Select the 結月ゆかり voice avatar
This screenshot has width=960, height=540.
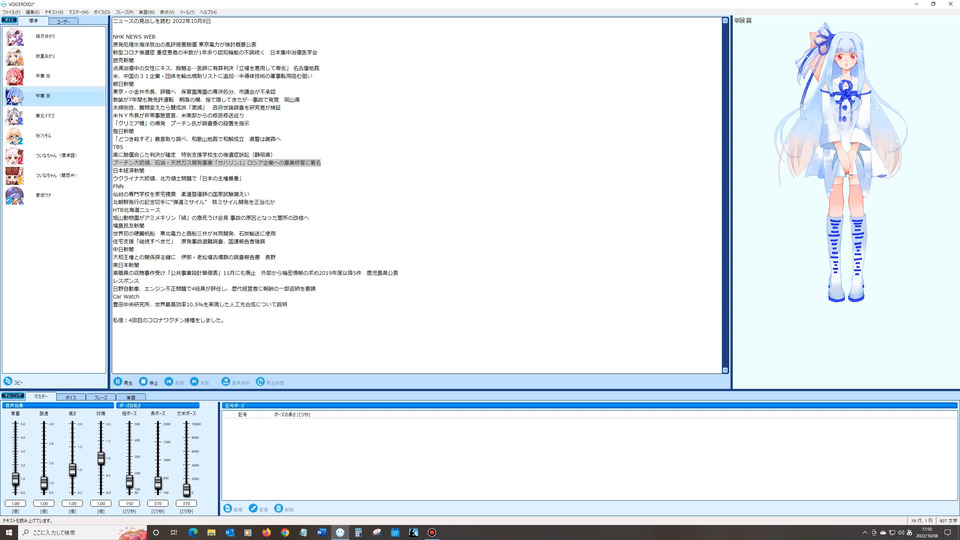pos(15,37)
